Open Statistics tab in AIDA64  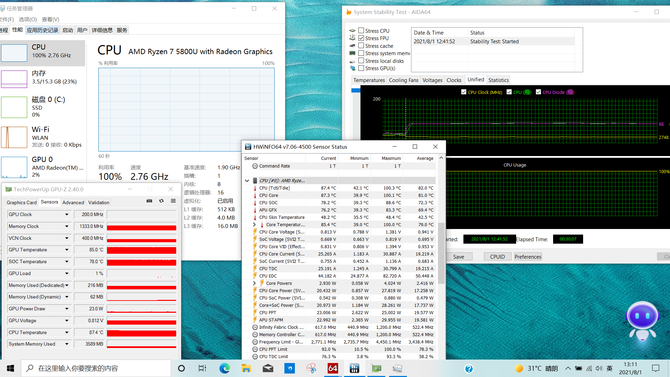coord(498,80)
